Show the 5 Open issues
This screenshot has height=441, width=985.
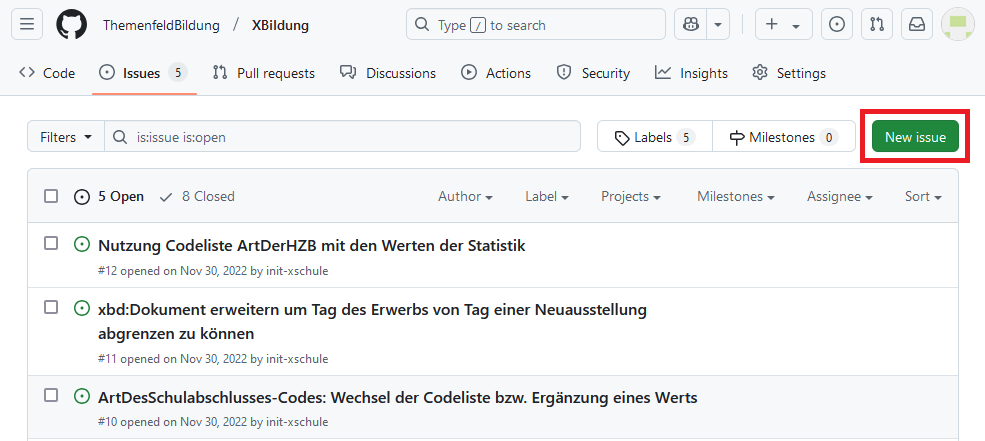109,197
